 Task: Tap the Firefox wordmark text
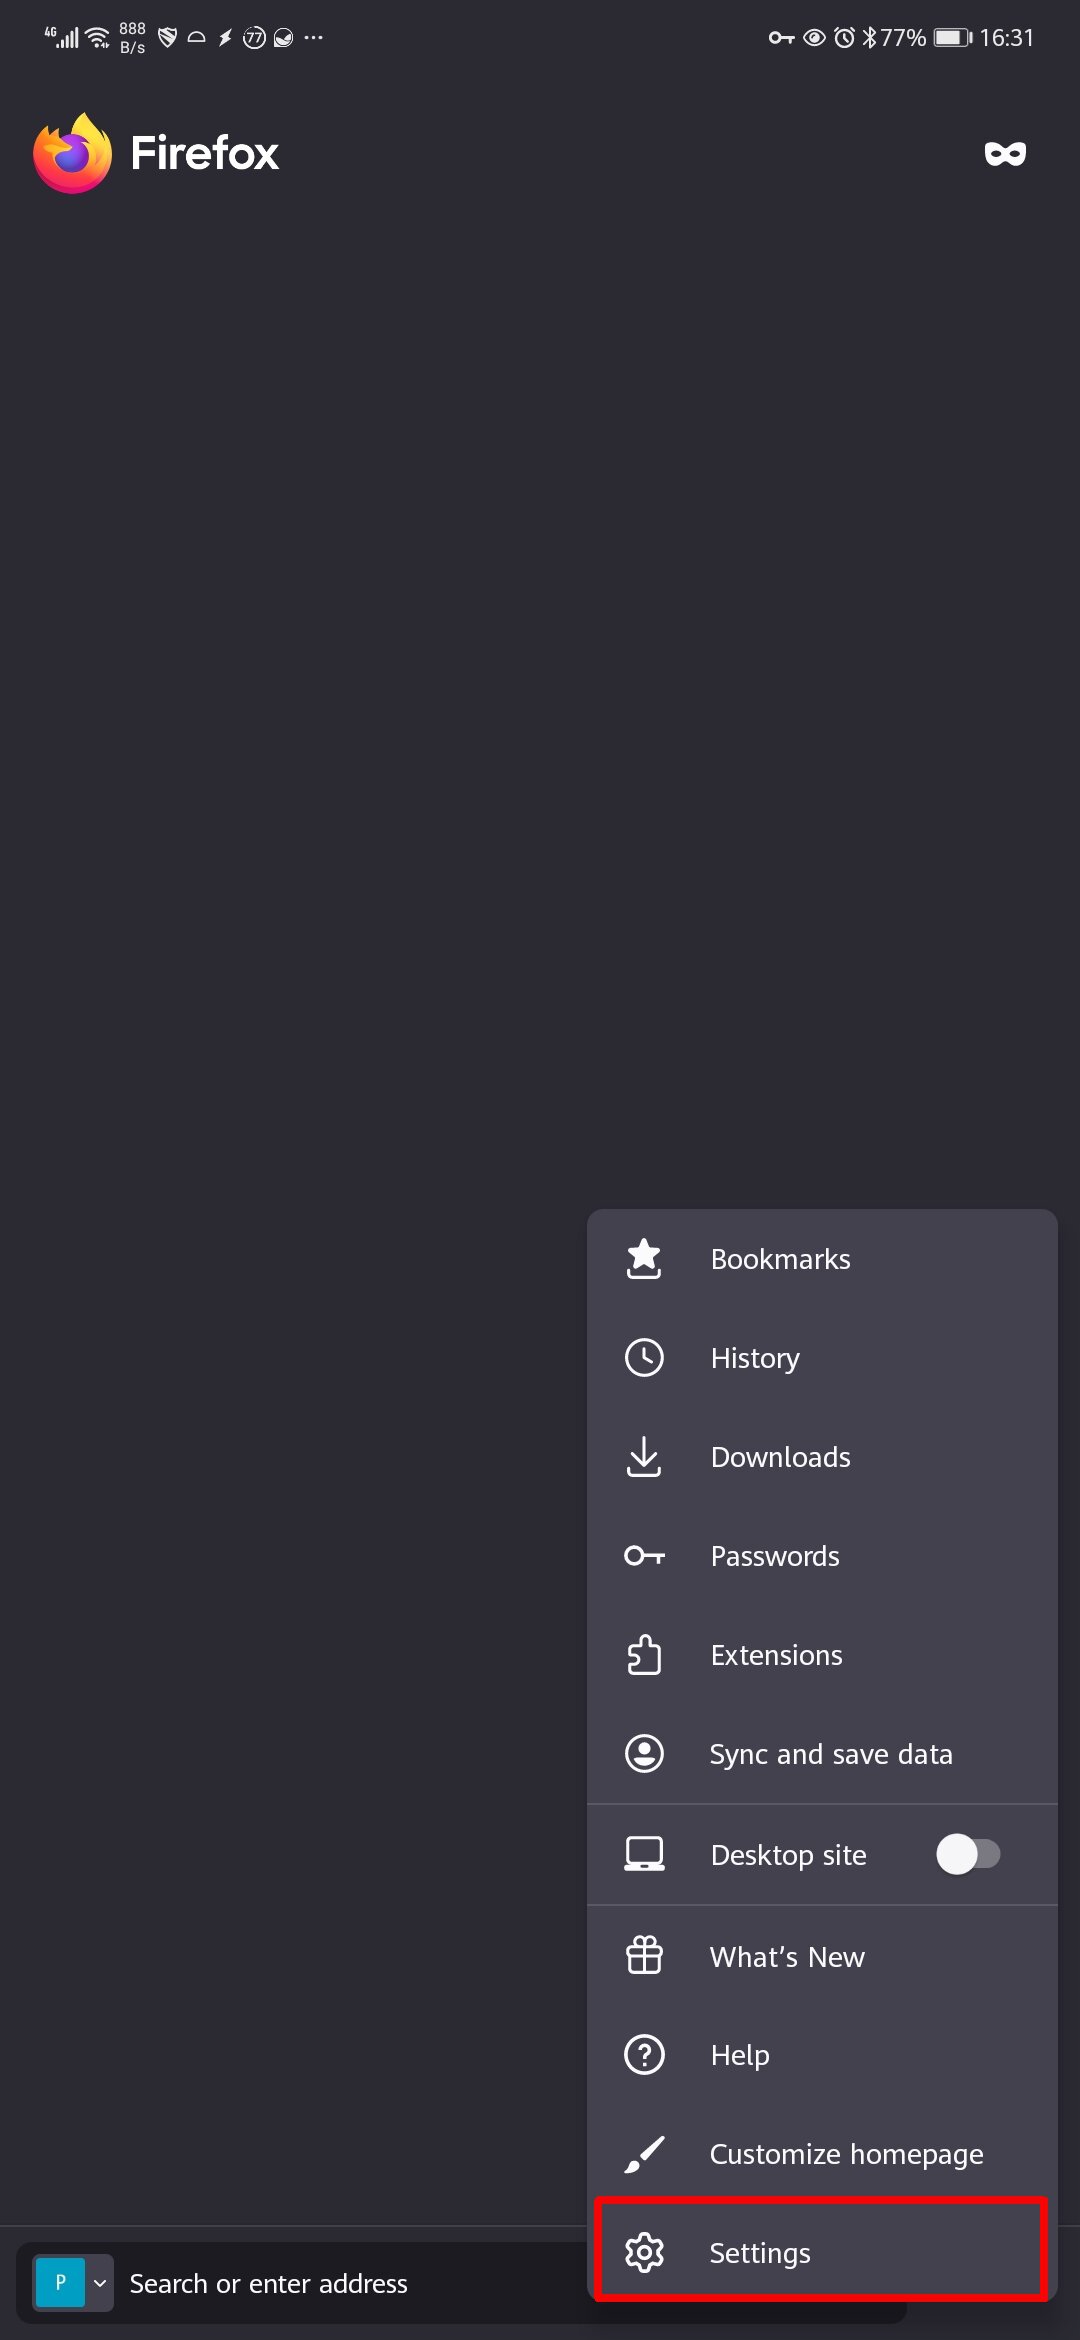pos(205,154)
